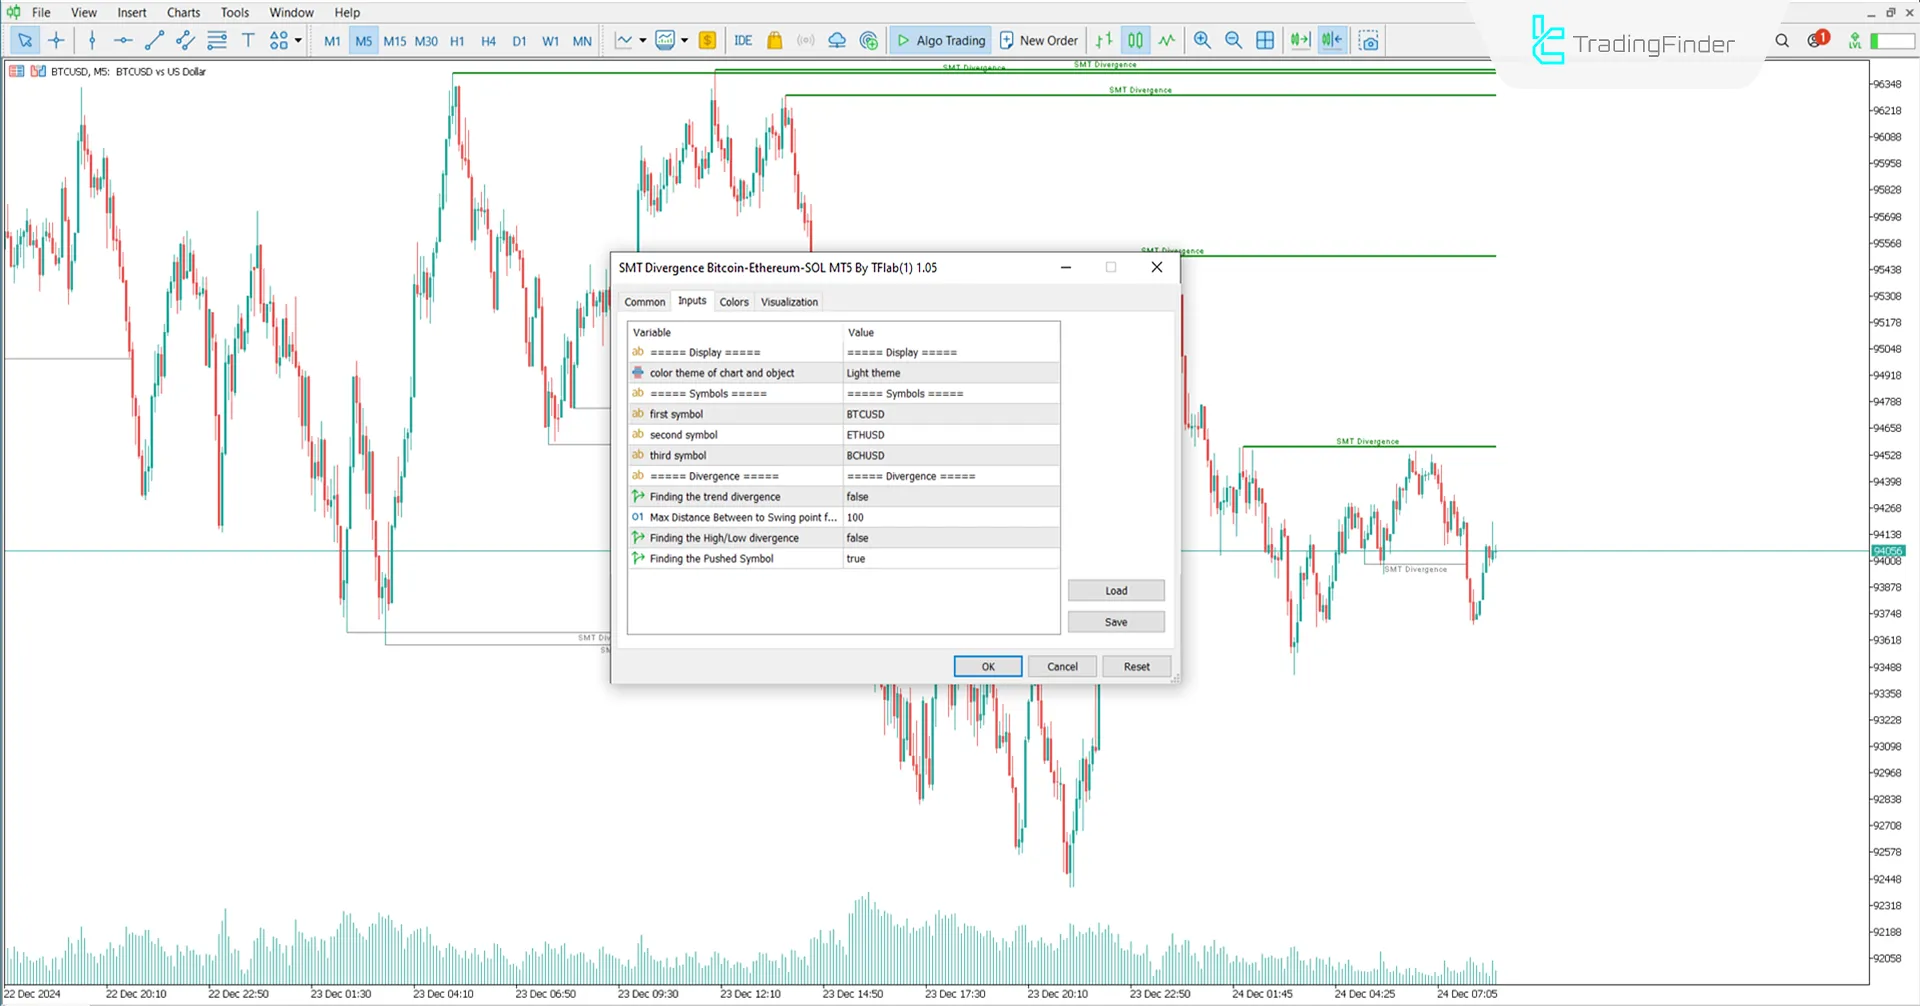The width and height of the screenshot is (1920, 1006).
Task: Open the MetaEditor via IDE icon
Action: (x=743, y=40)
